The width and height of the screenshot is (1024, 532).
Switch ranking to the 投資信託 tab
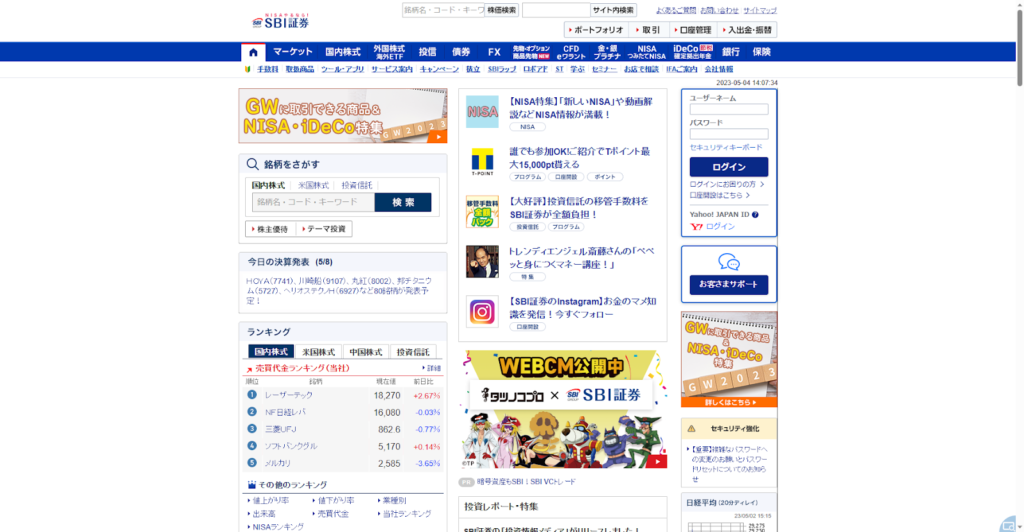pos(413,352)
